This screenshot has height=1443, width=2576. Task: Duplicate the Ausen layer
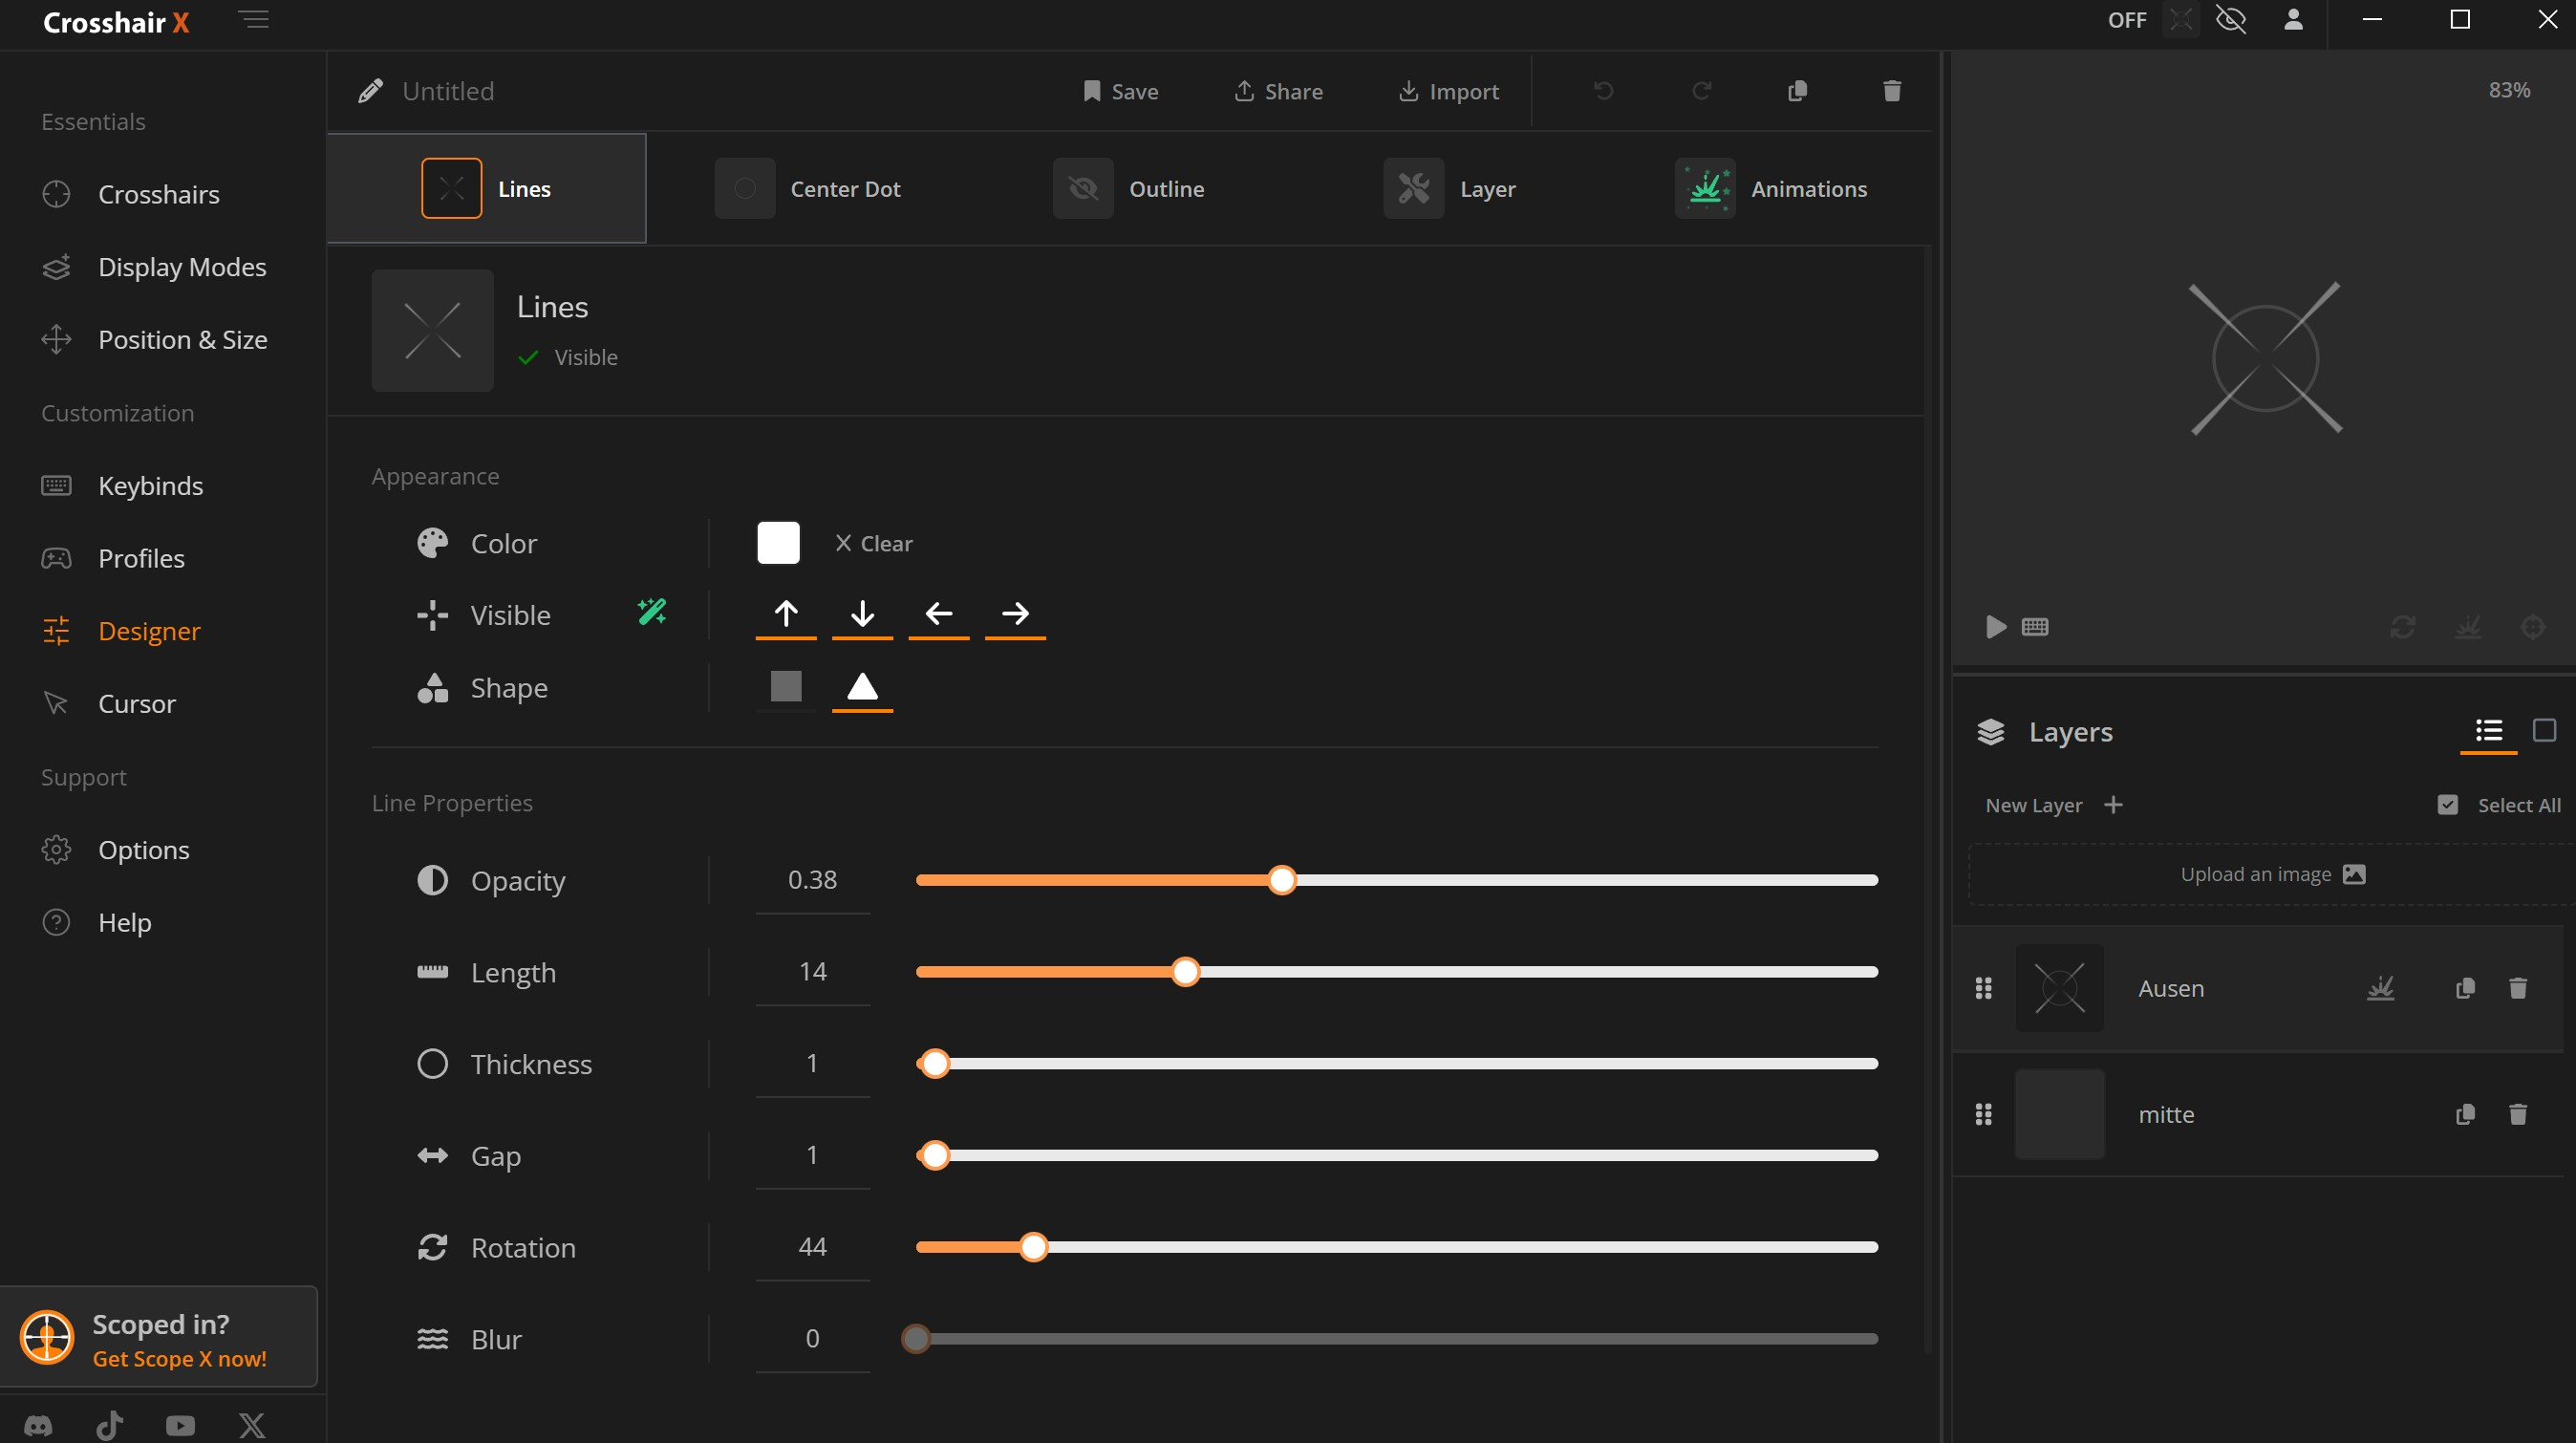[2465, 988]
